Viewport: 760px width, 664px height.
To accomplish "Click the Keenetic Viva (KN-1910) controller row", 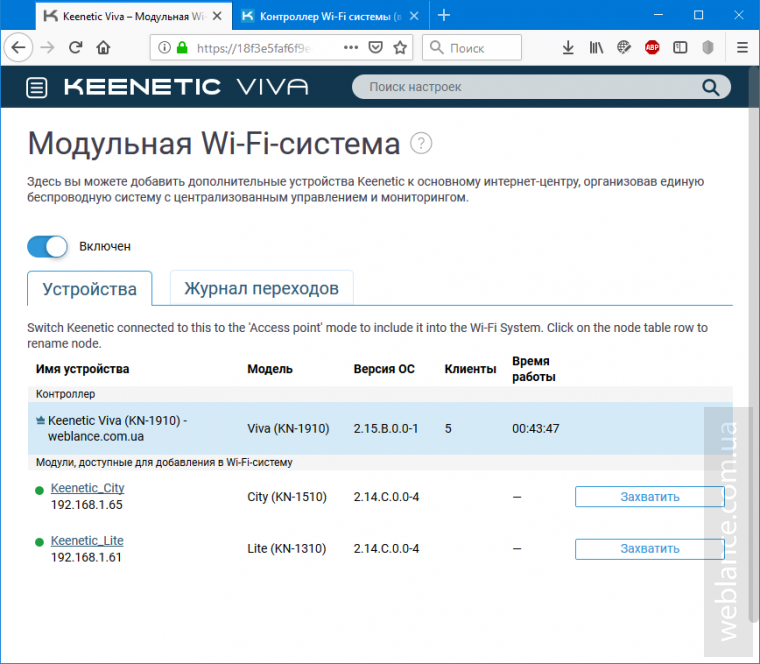I will coord(380,428).
